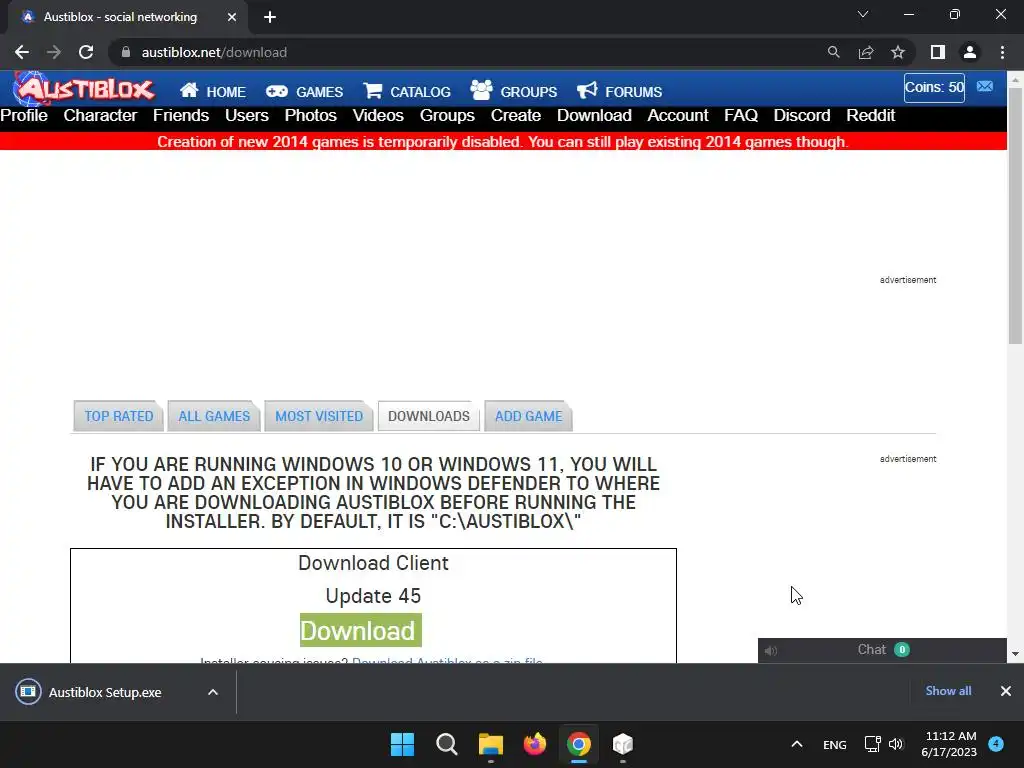Image resolution: width=1024 pixels, height=768 pixels.
Task: Open the HOME house icon link
Action: (x=189, y=90)
